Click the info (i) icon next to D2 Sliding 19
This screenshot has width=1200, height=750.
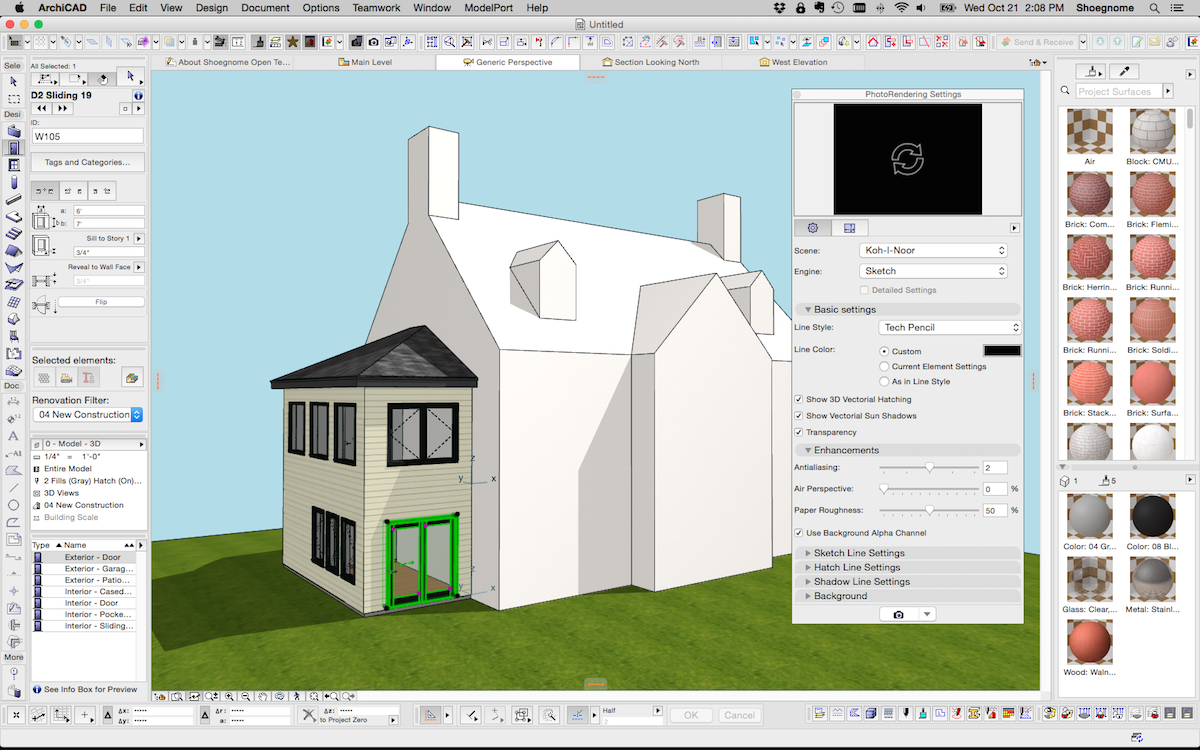coord(138,95)
